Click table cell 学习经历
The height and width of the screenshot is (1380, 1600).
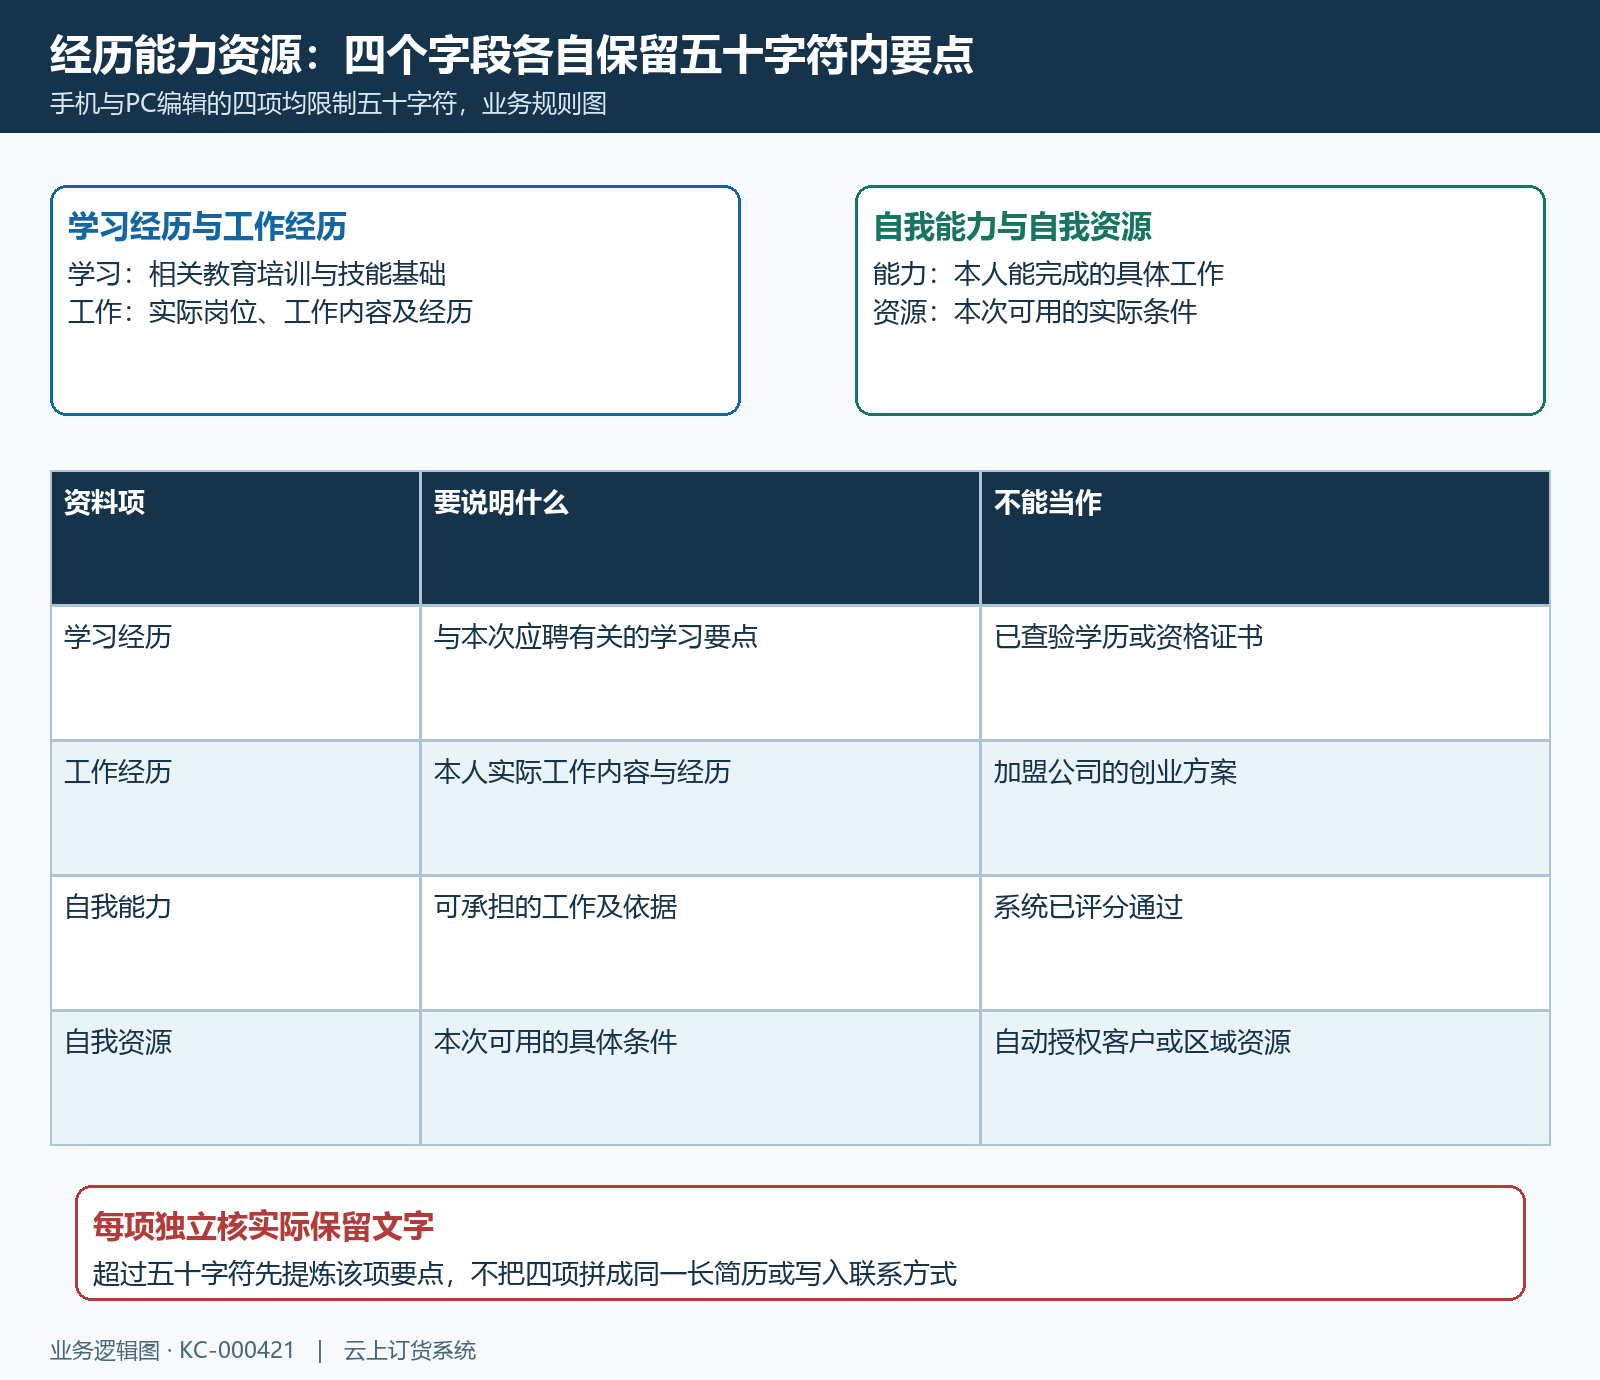tap(236, 673)
